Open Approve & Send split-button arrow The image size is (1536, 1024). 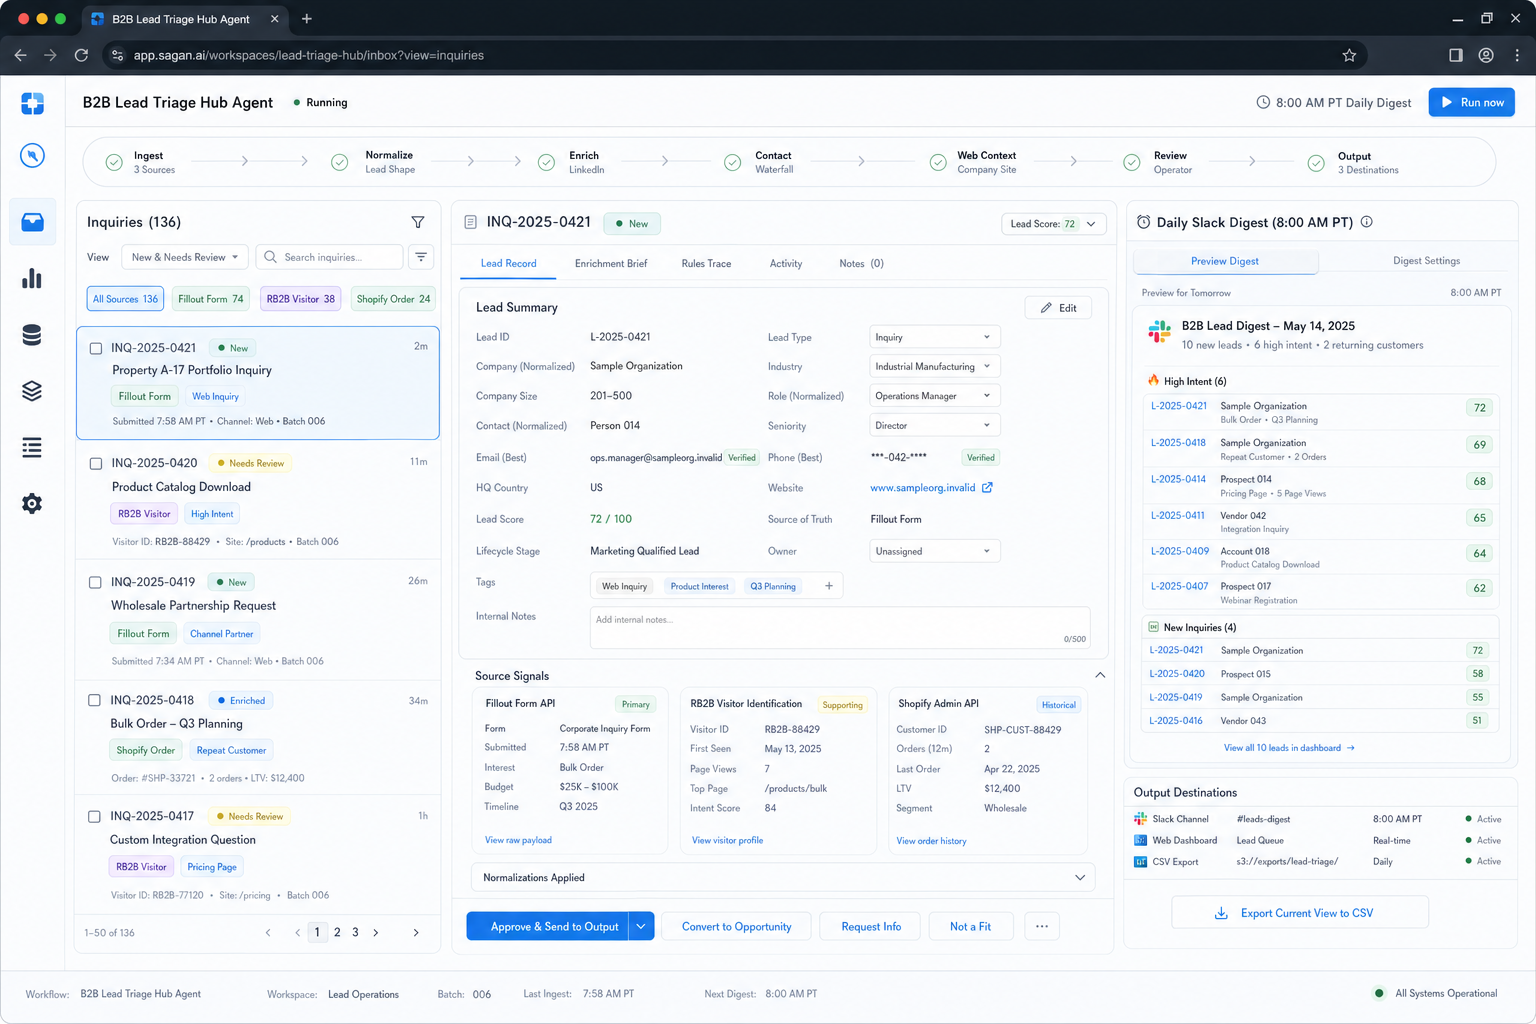(x=641, y=926)
